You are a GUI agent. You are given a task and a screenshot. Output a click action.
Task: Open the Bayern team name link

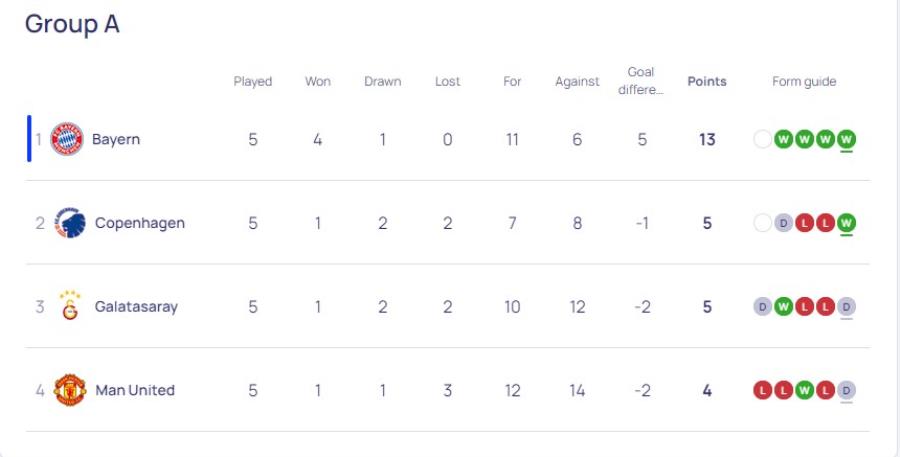(x=116, y=140)
